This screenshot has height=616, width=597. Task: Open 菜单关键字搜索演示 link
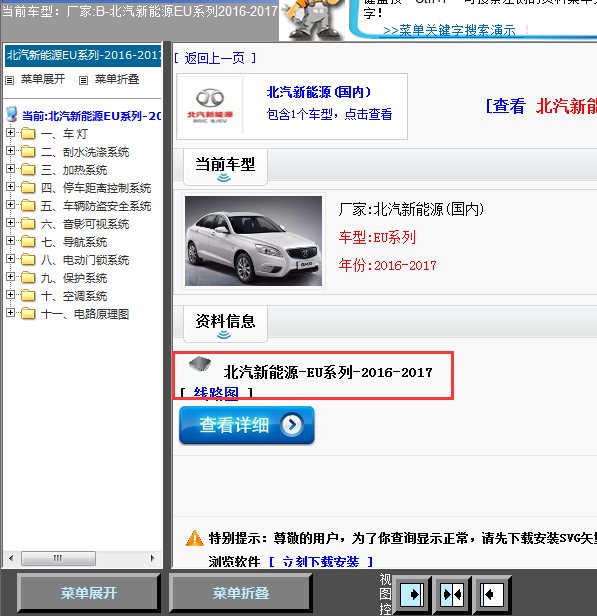(x=449, y=30)
